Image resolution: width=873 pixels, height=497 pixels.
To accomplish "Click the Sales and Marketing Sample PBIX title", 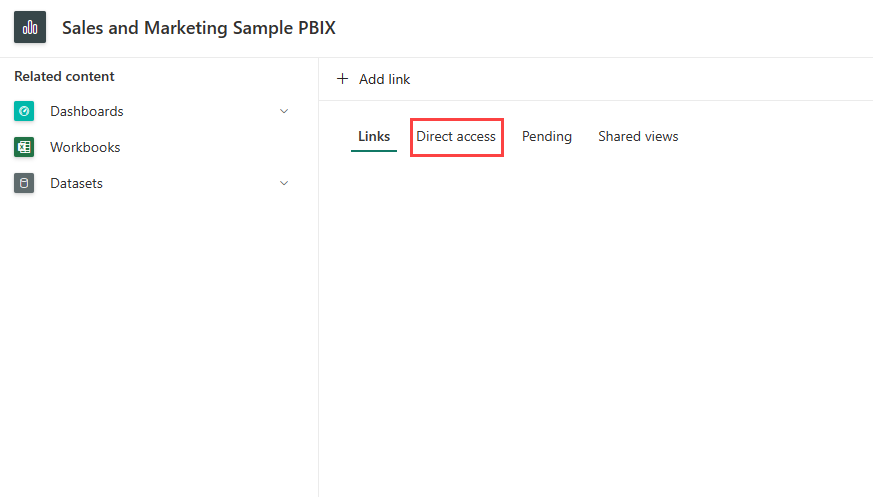I will (199, 28).
